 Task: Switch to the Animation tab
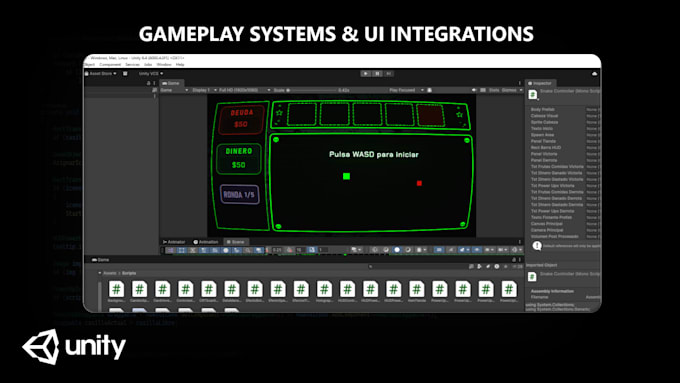(206, 242)
